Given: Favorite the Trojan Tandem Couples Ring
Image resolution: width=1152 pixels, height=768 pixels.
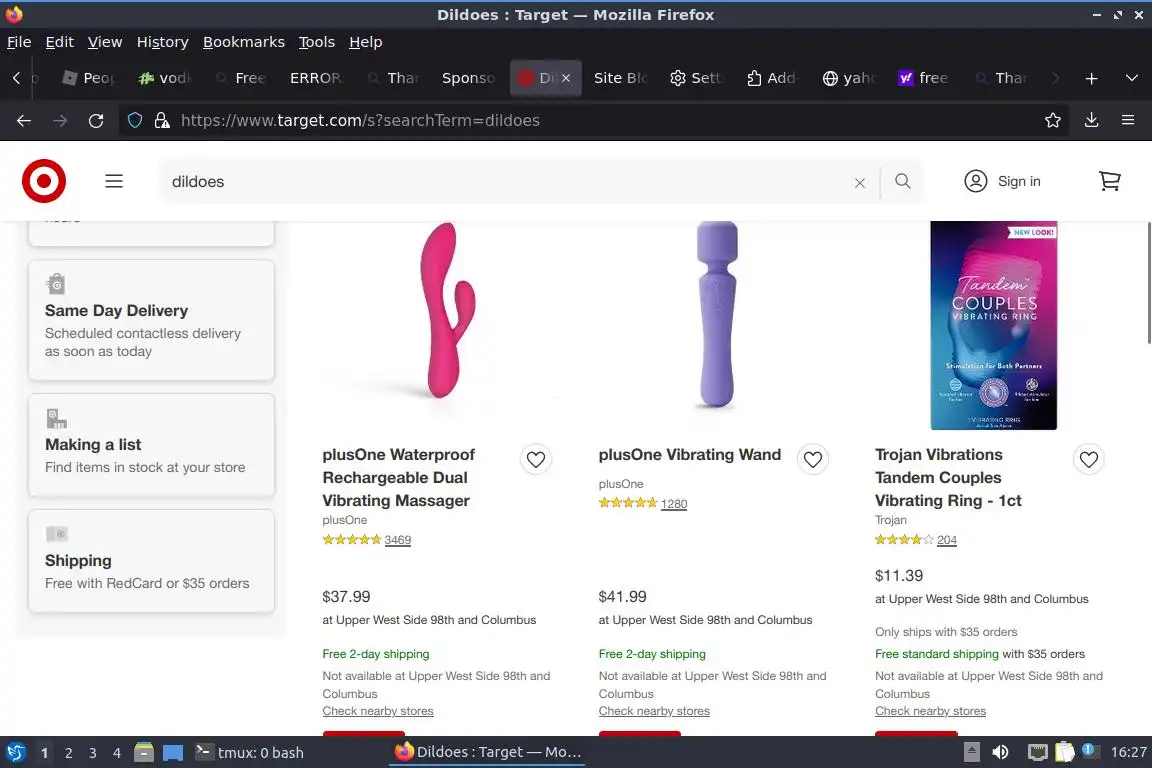Looking at the screenshot, I should coord(1089,459).
